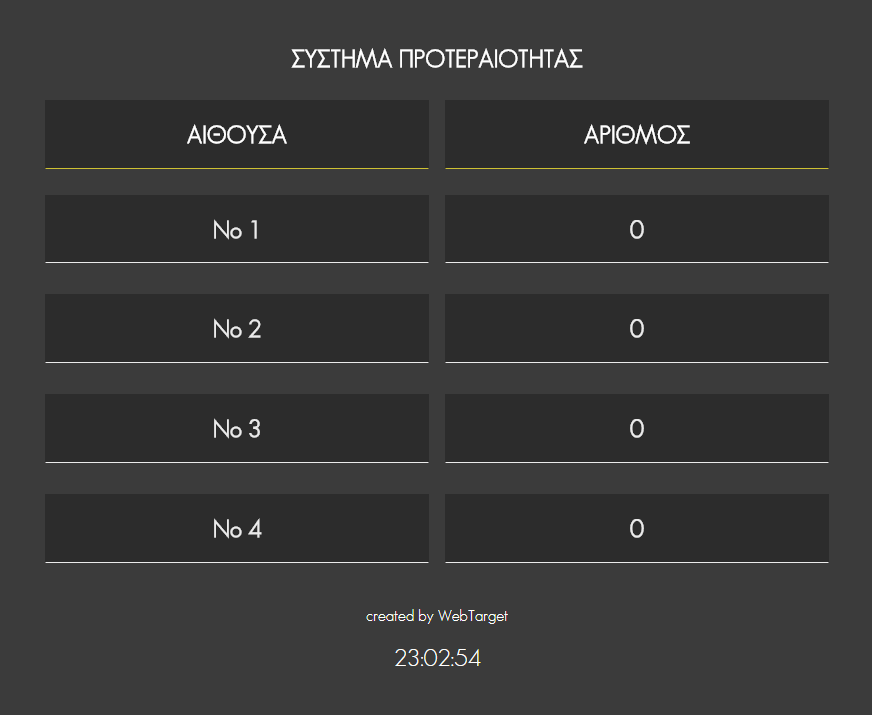Select the ΑΡΙΘΜΟΣ column header
Image resolution: width=872 pixels, height=715 pixels.
(637, 135)
